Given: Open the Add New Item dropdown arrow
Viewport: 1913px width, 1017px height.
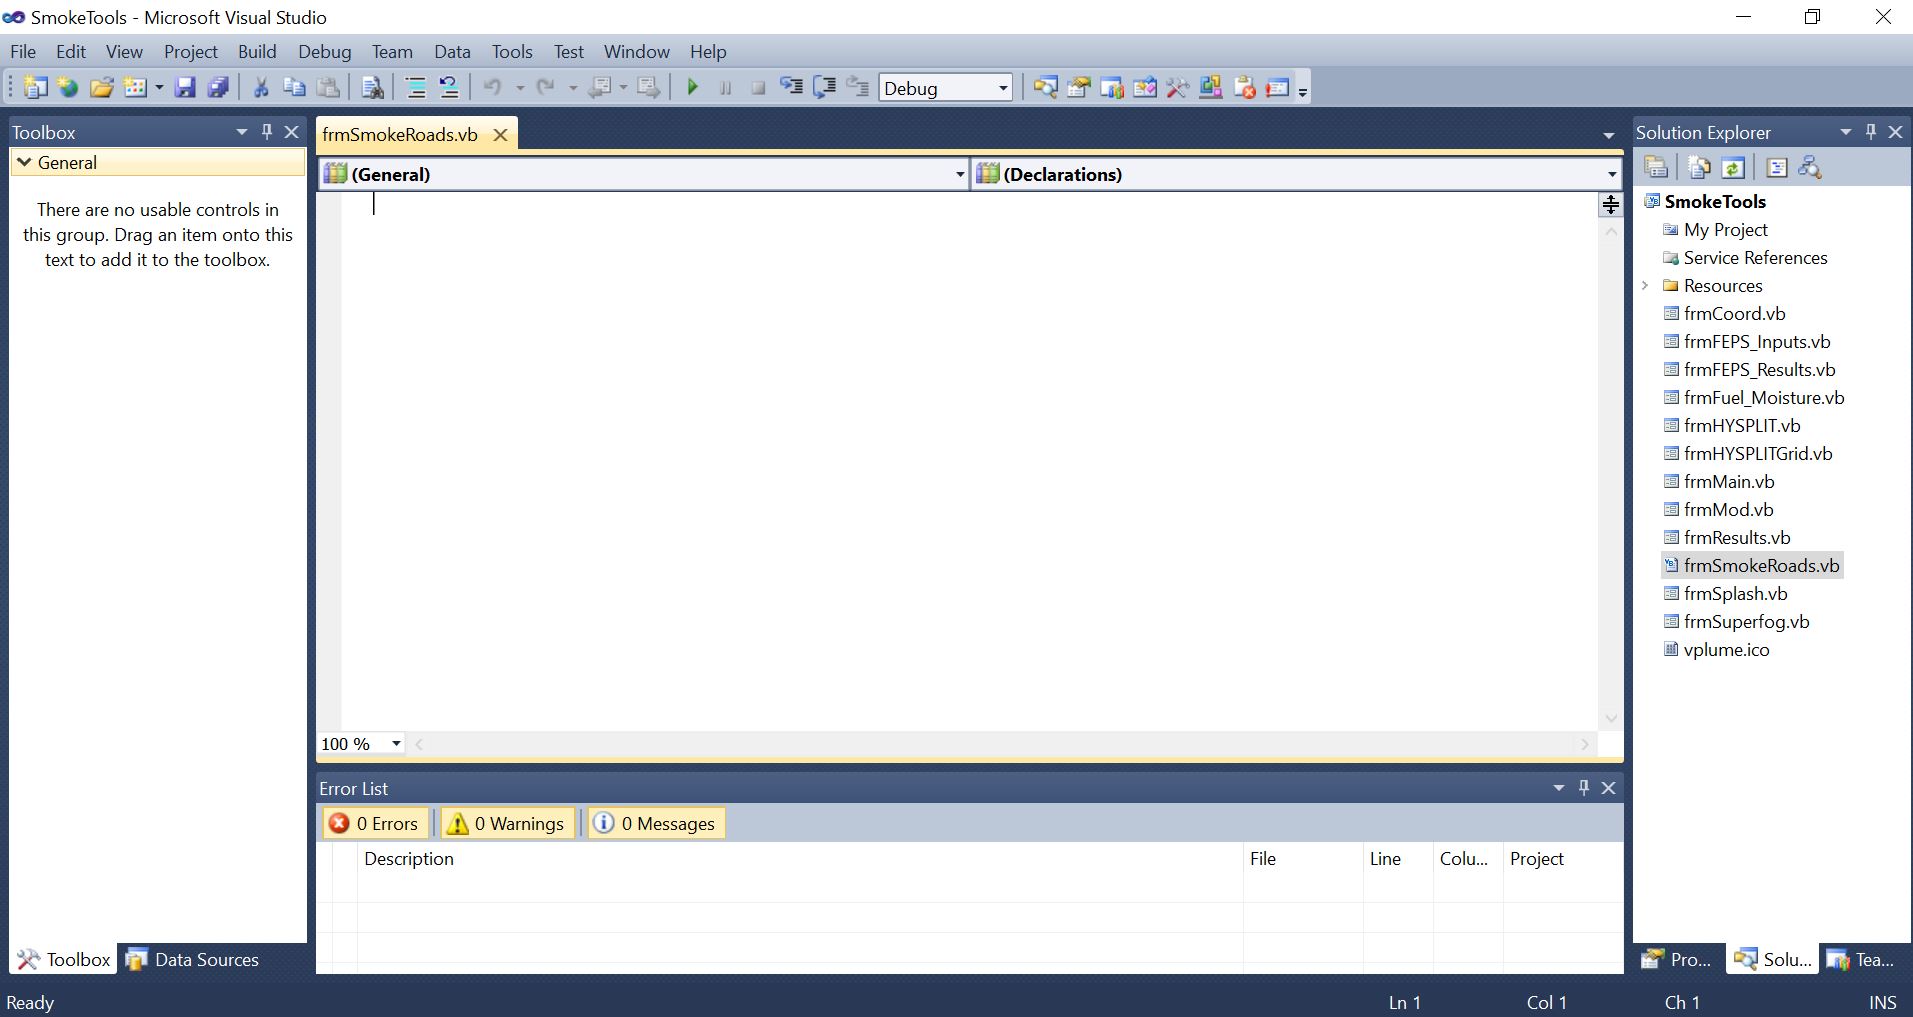Looking at the screenshot, I should pos(158,88).
